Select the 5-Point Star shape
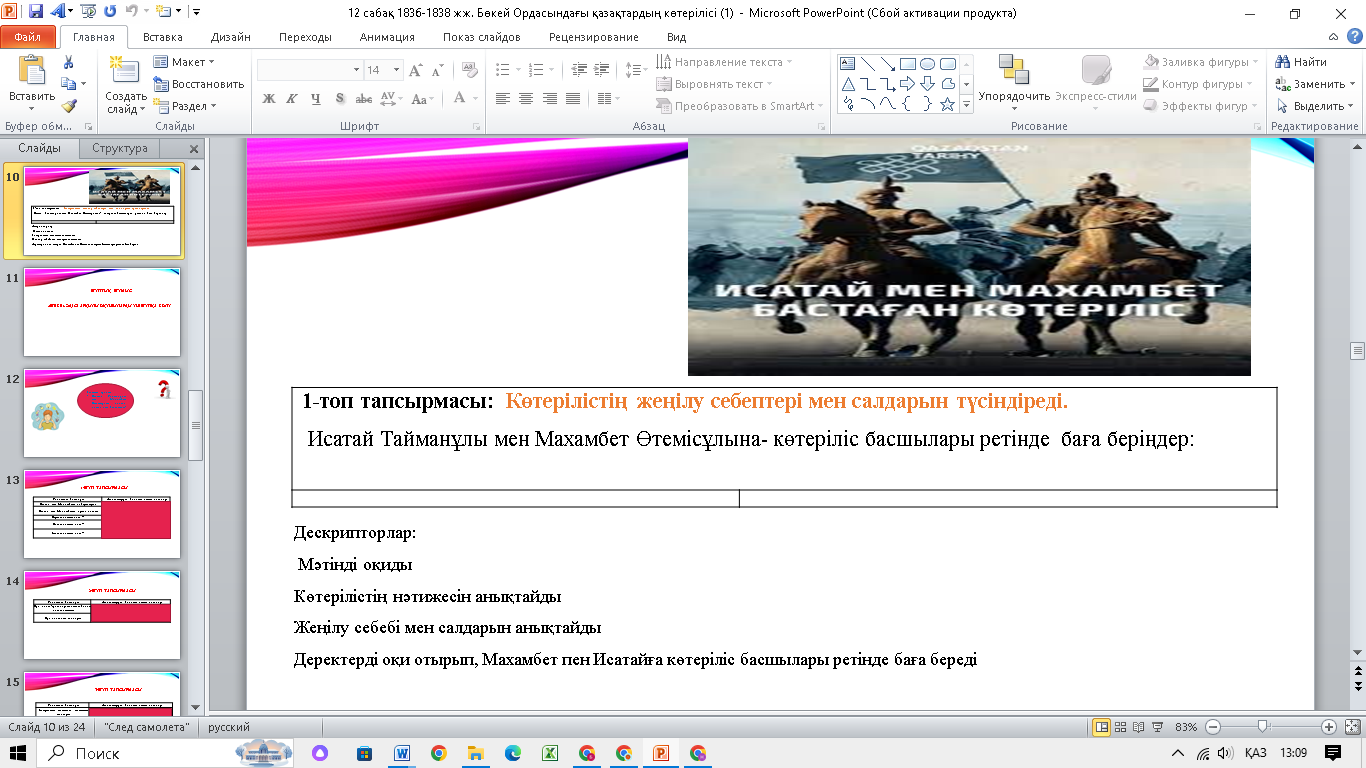Screen dimensions: 1366x768 (948, 104)
